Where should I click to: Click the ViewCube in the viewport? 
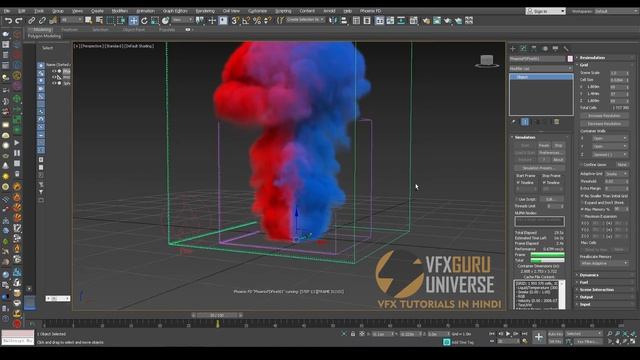pos(487,61)
